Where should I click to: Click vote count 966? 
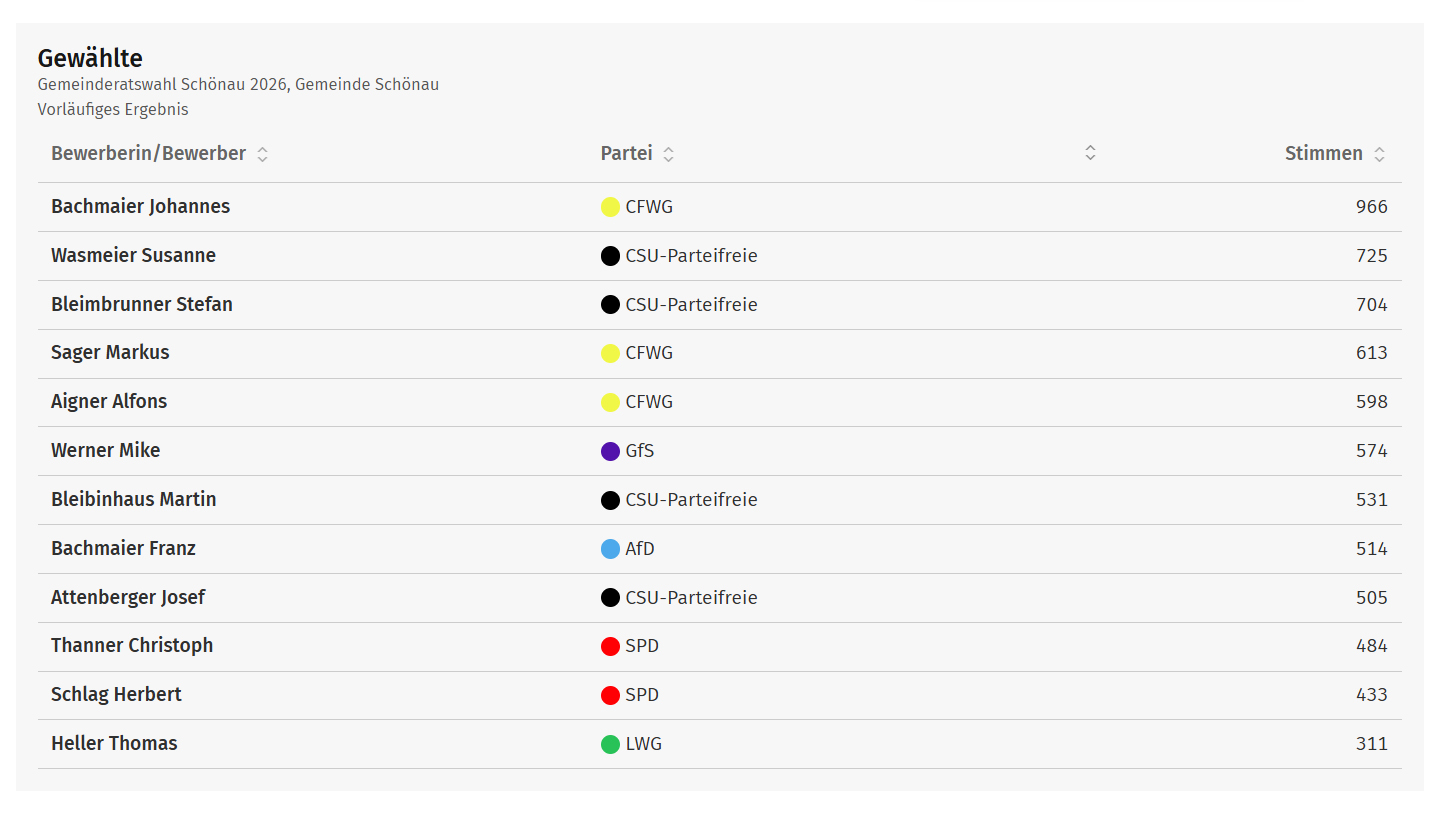click(x=1371, y=207)
